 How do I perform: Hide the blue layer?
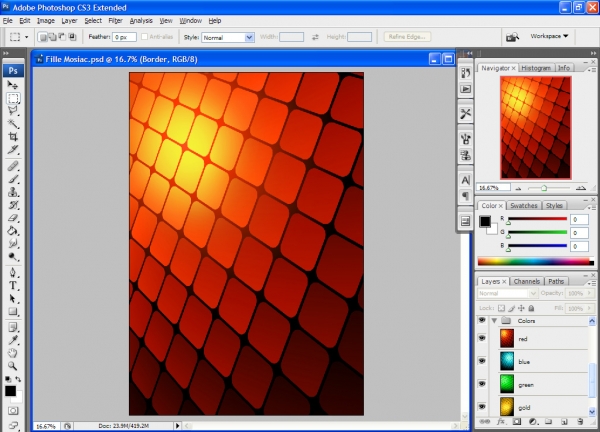482,361
